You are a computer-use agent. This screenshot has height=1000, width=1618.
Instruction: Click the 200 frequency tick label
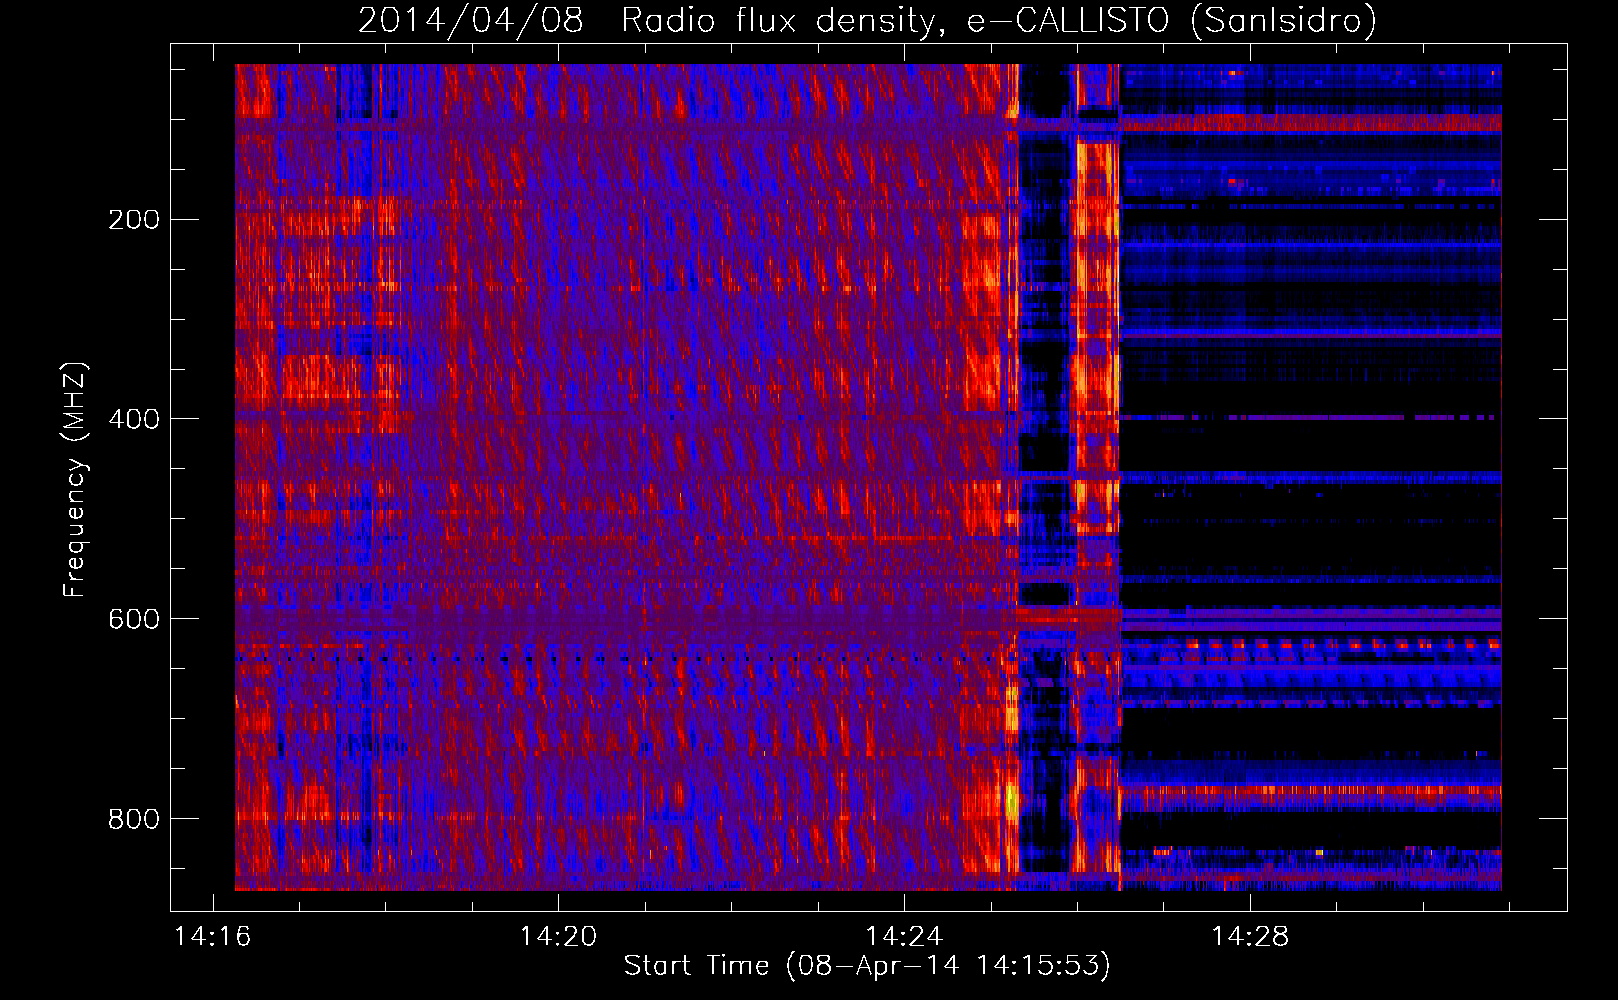pos(134,220)
